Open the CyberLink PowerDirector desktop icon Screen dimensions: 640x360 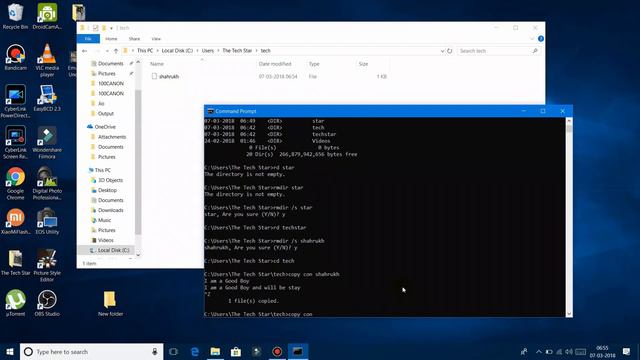point(15,101)
